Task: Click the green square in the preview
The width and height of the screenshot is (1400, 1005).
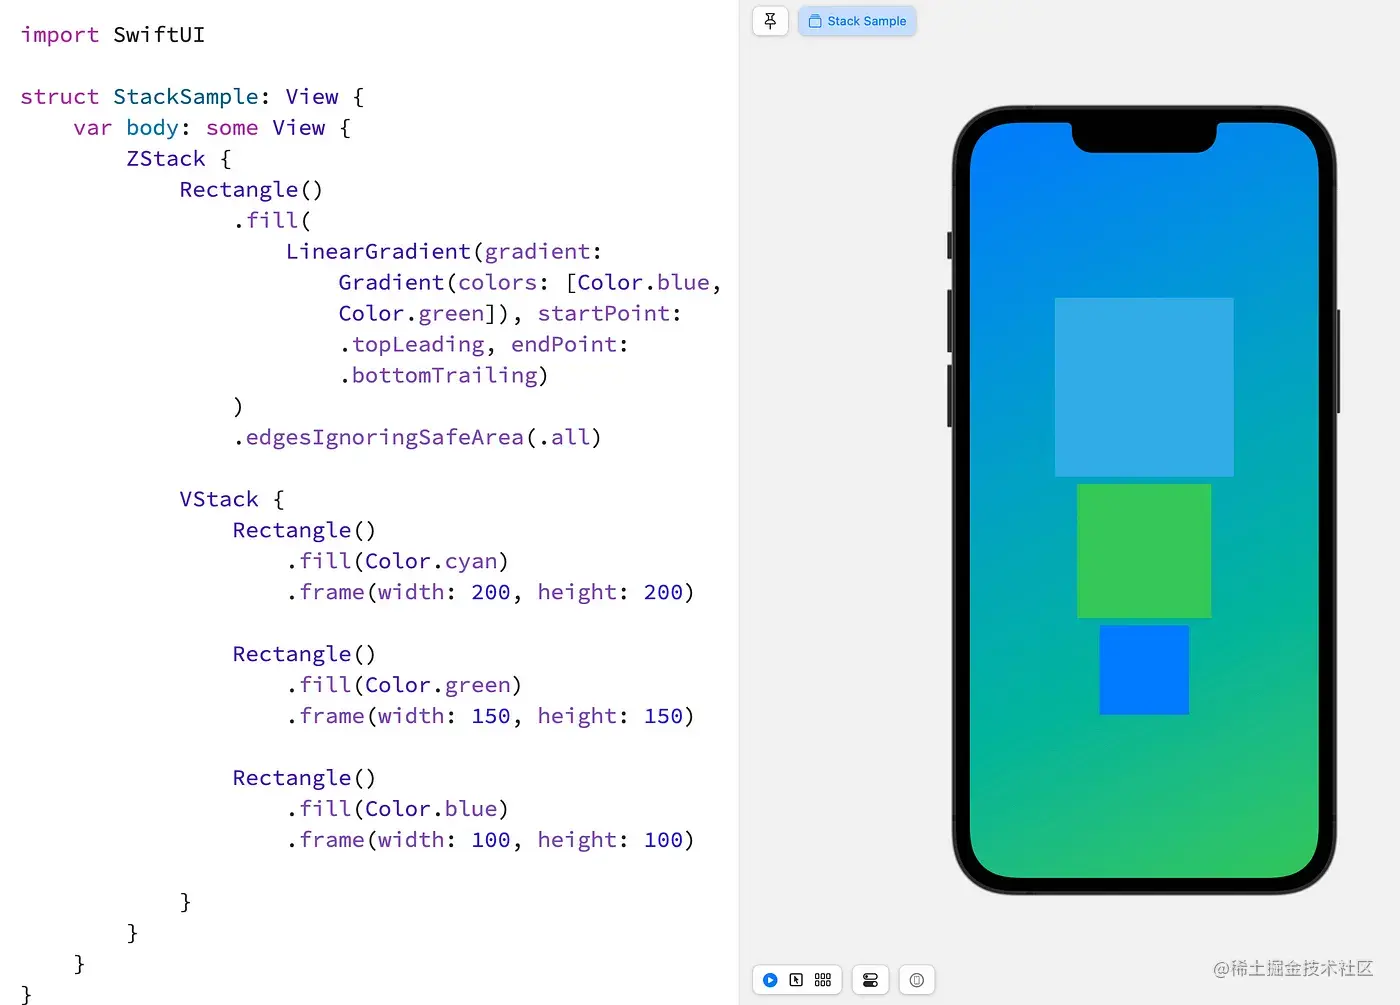Action: point(1144,551)
